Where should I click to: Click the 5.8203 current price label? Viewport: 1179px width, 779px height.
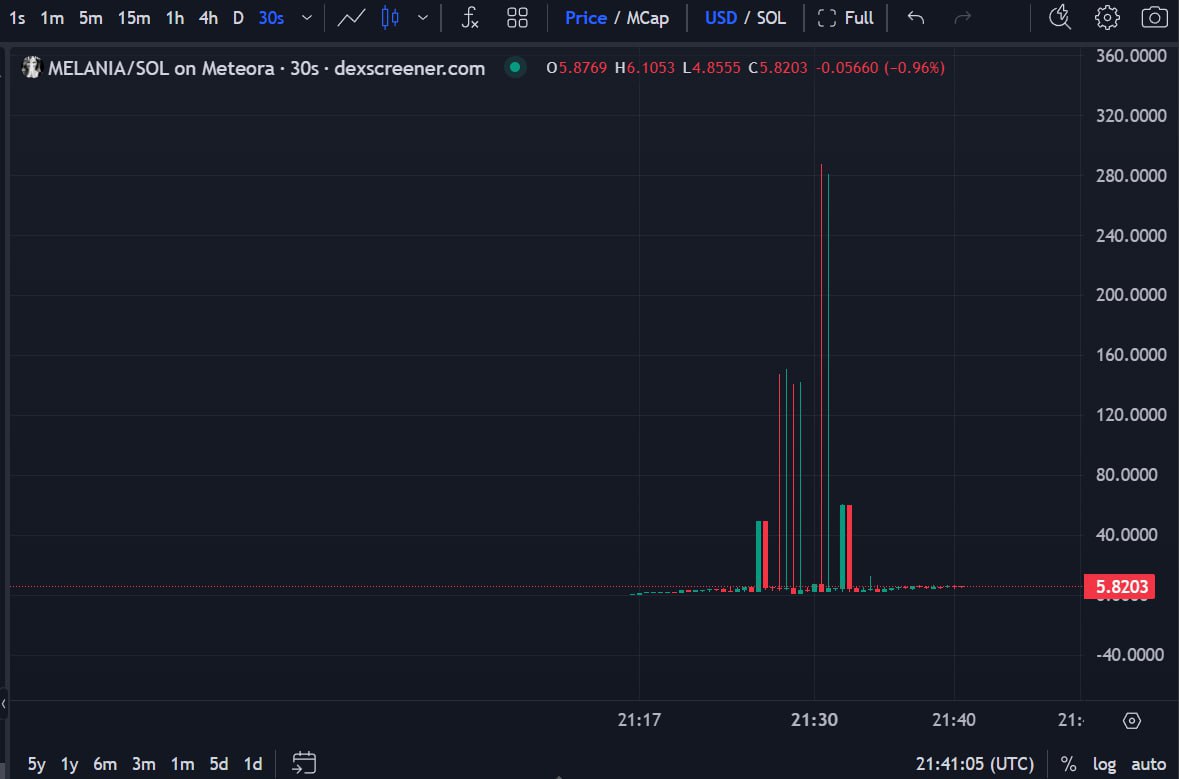1120,587
